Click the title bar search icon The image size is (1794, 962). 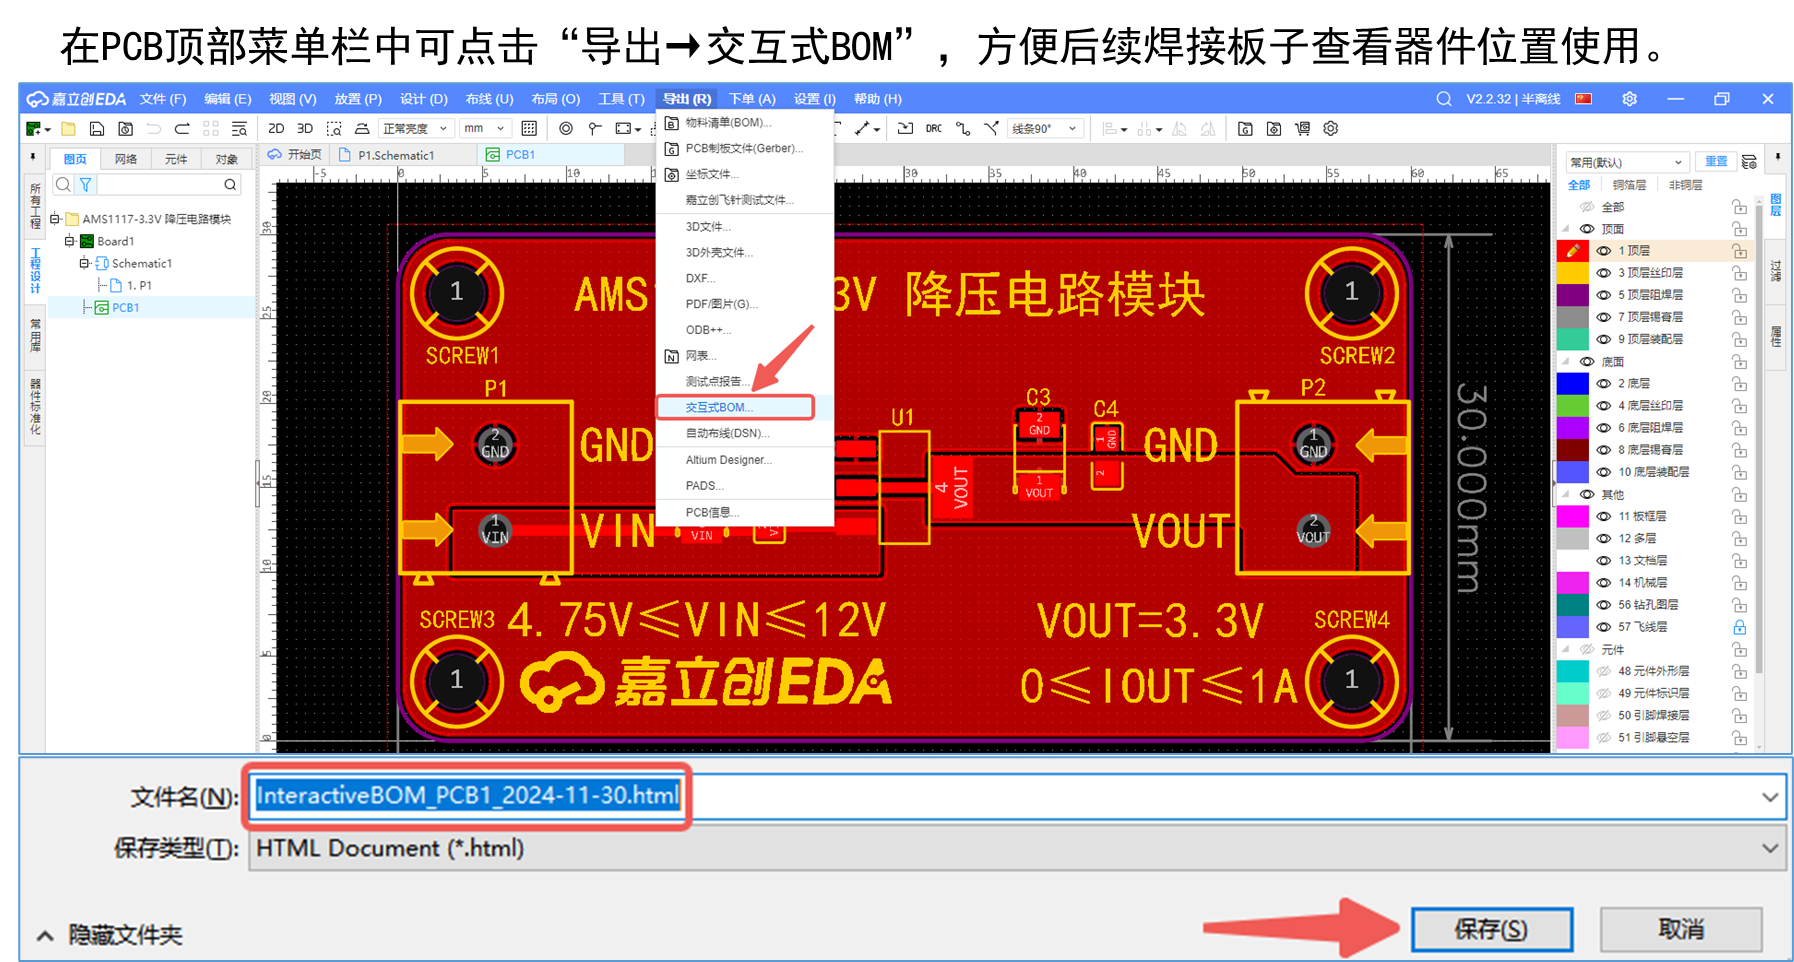click(1444, 99)
